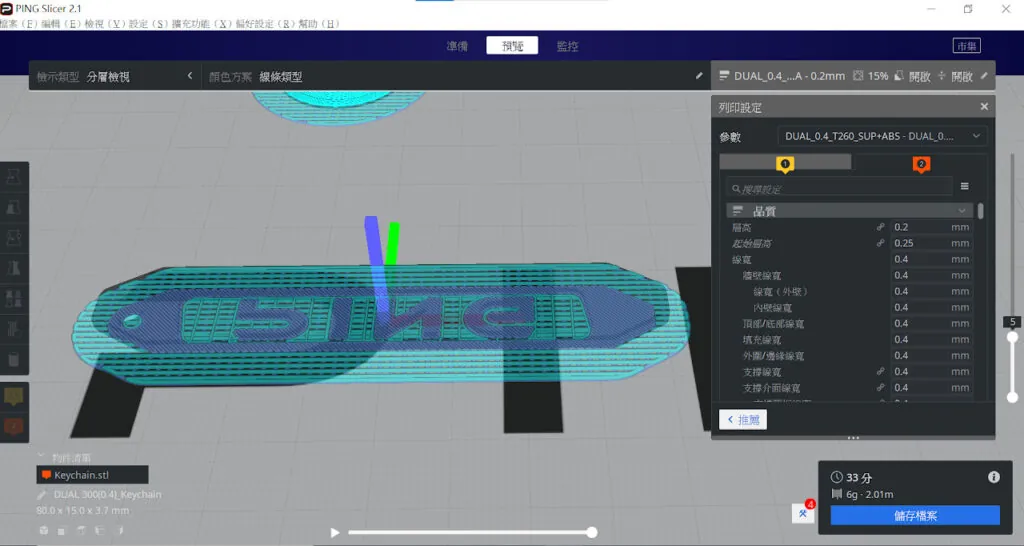Click infill 15% indicator in settings summary
Viewport: 1024px width, 546px height.
(871, 76)
